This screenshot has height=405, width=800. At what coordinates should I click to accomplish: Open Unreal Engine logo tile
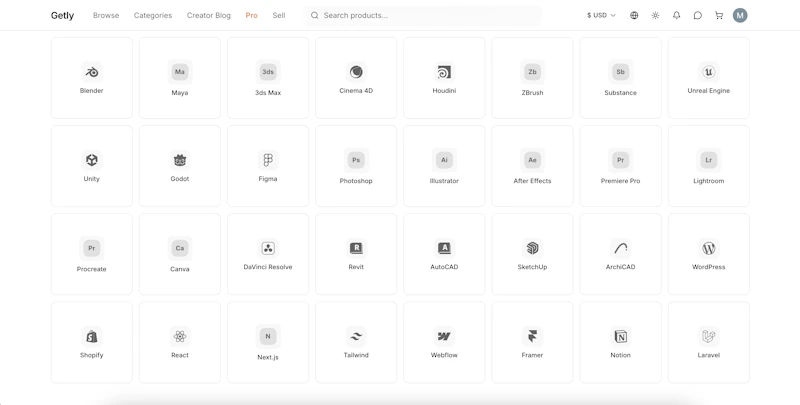[709, 78]
